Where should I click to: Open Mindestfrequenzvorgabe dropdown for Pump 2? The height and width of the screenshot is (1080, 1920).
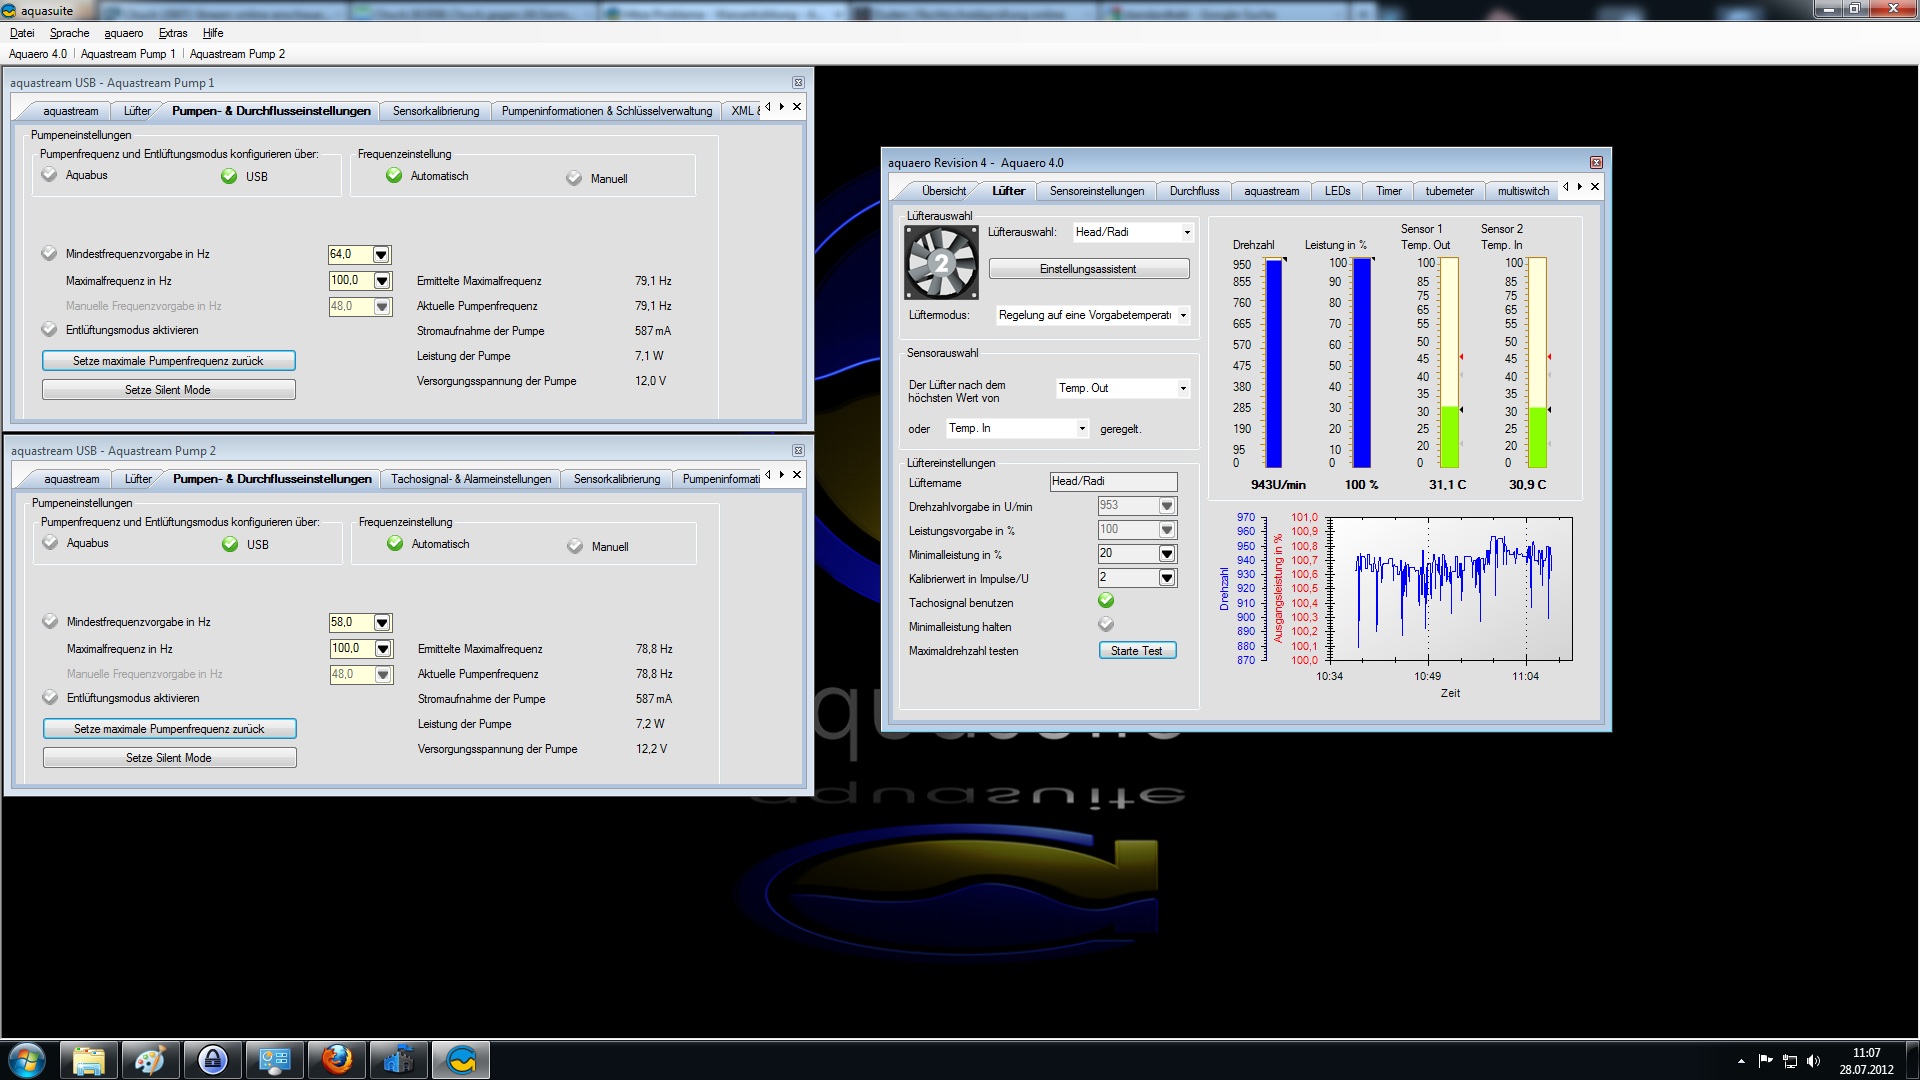click(x=382, y=623)
